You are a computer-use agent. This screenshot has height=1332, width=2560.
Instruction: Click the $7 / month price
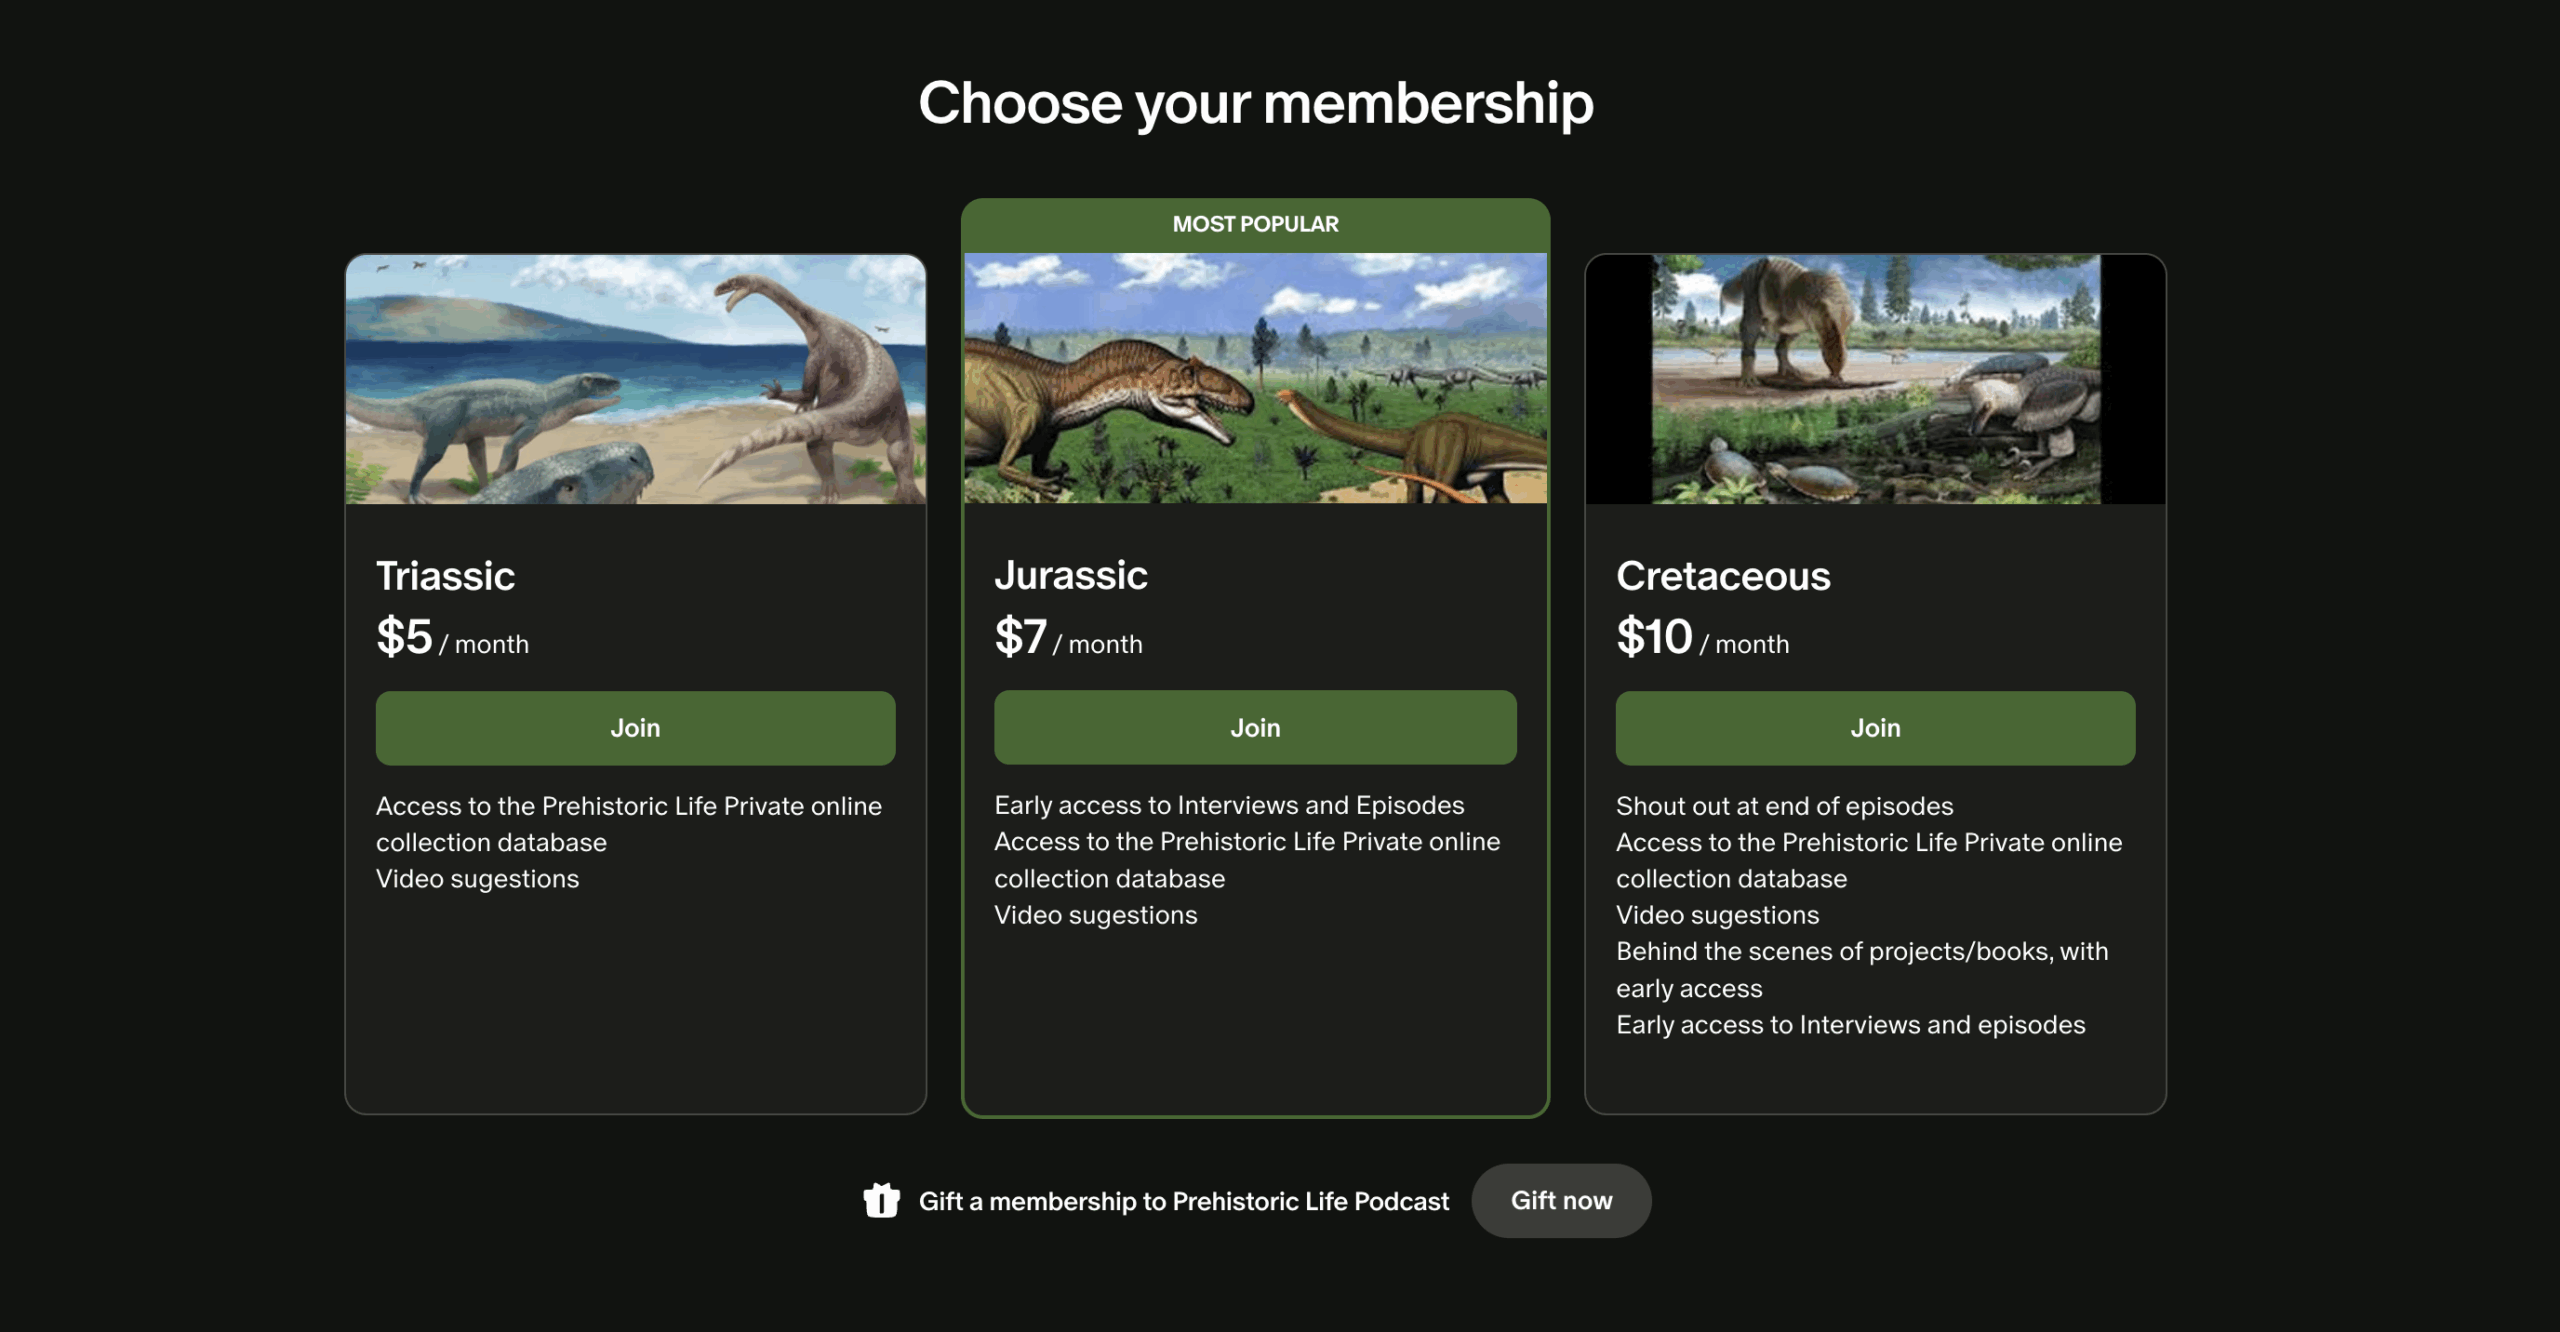1068,638
